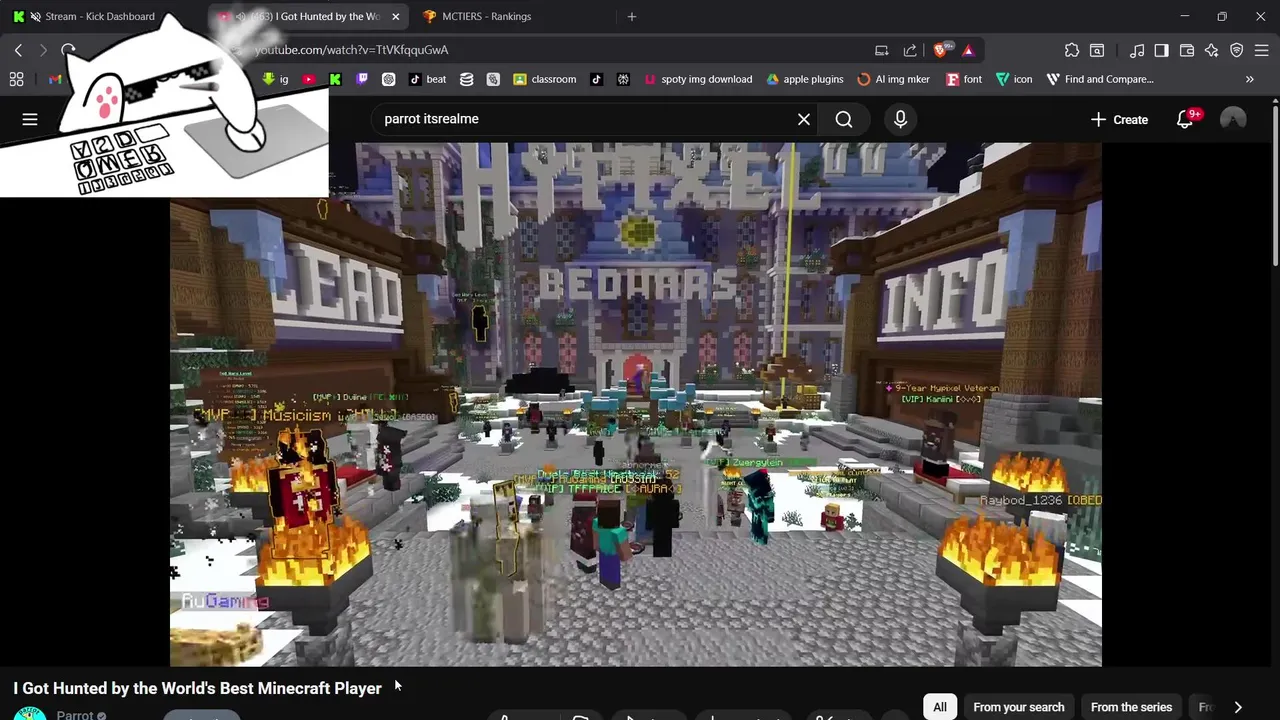Open the 'AI img mker' bookmark
The image size is (1280, 720).
pyautogui.click(x=894, y=79)
